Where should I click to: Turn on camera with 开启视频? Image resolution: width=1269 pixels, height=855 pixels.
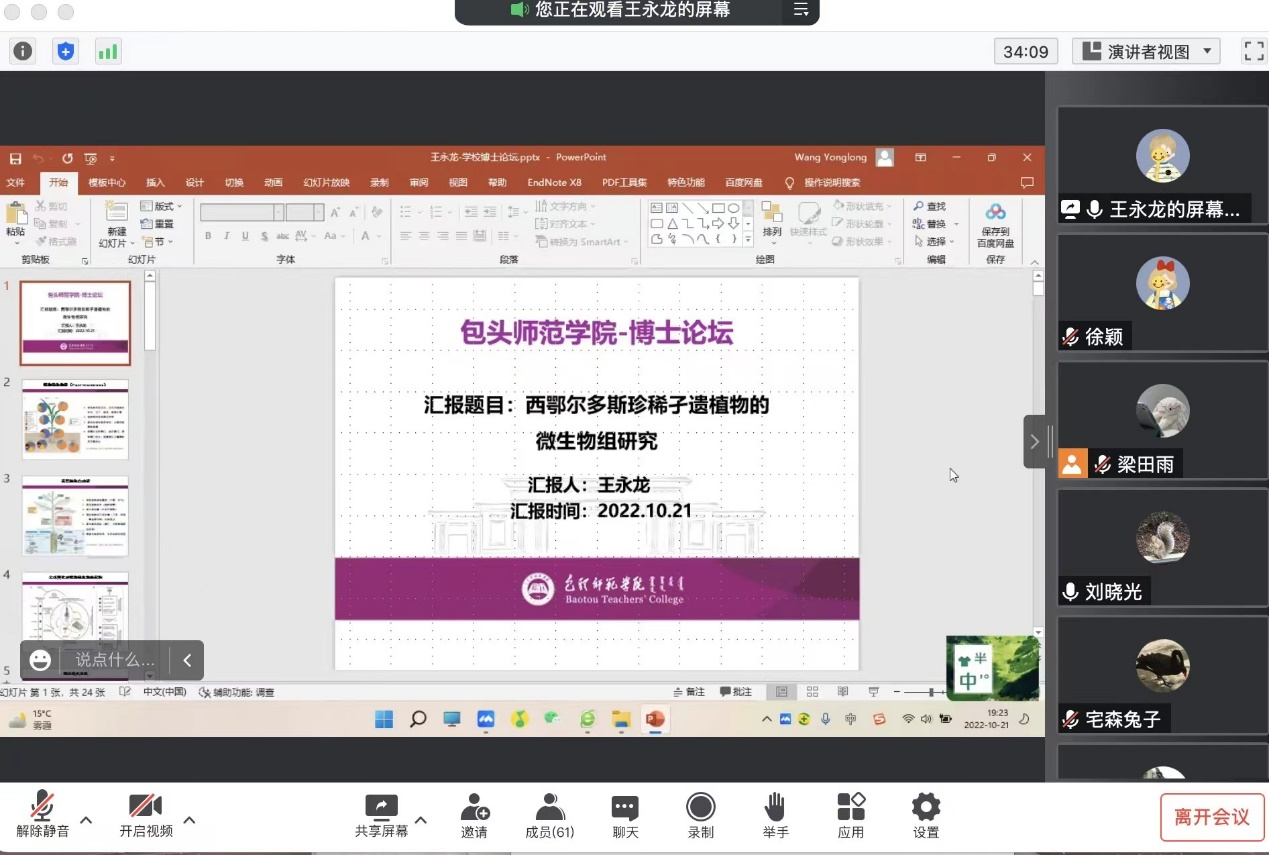coord(146,814)
